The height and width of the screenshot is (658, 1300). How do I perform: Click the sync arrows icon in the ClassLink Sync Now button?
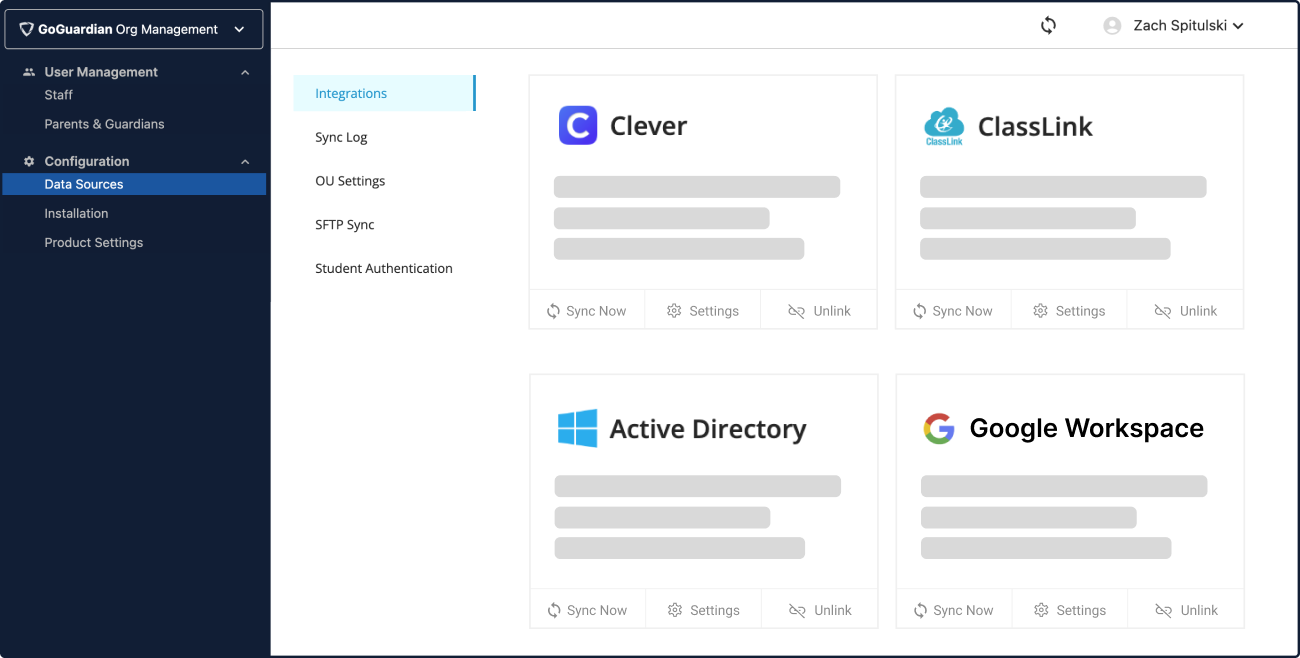pyautogui.click(x=920, y=311)
